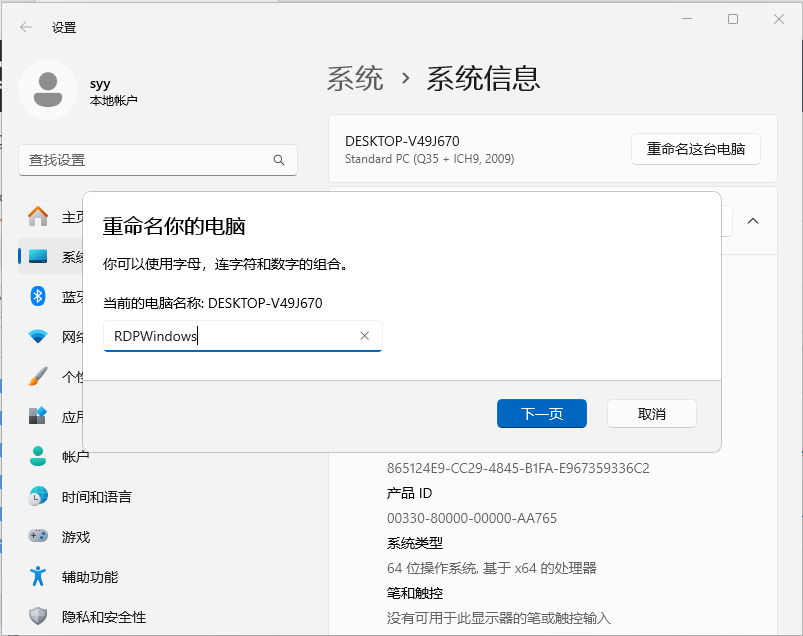Open 游戏 gaming settings
803x636 pixels.
click(76, 537)
